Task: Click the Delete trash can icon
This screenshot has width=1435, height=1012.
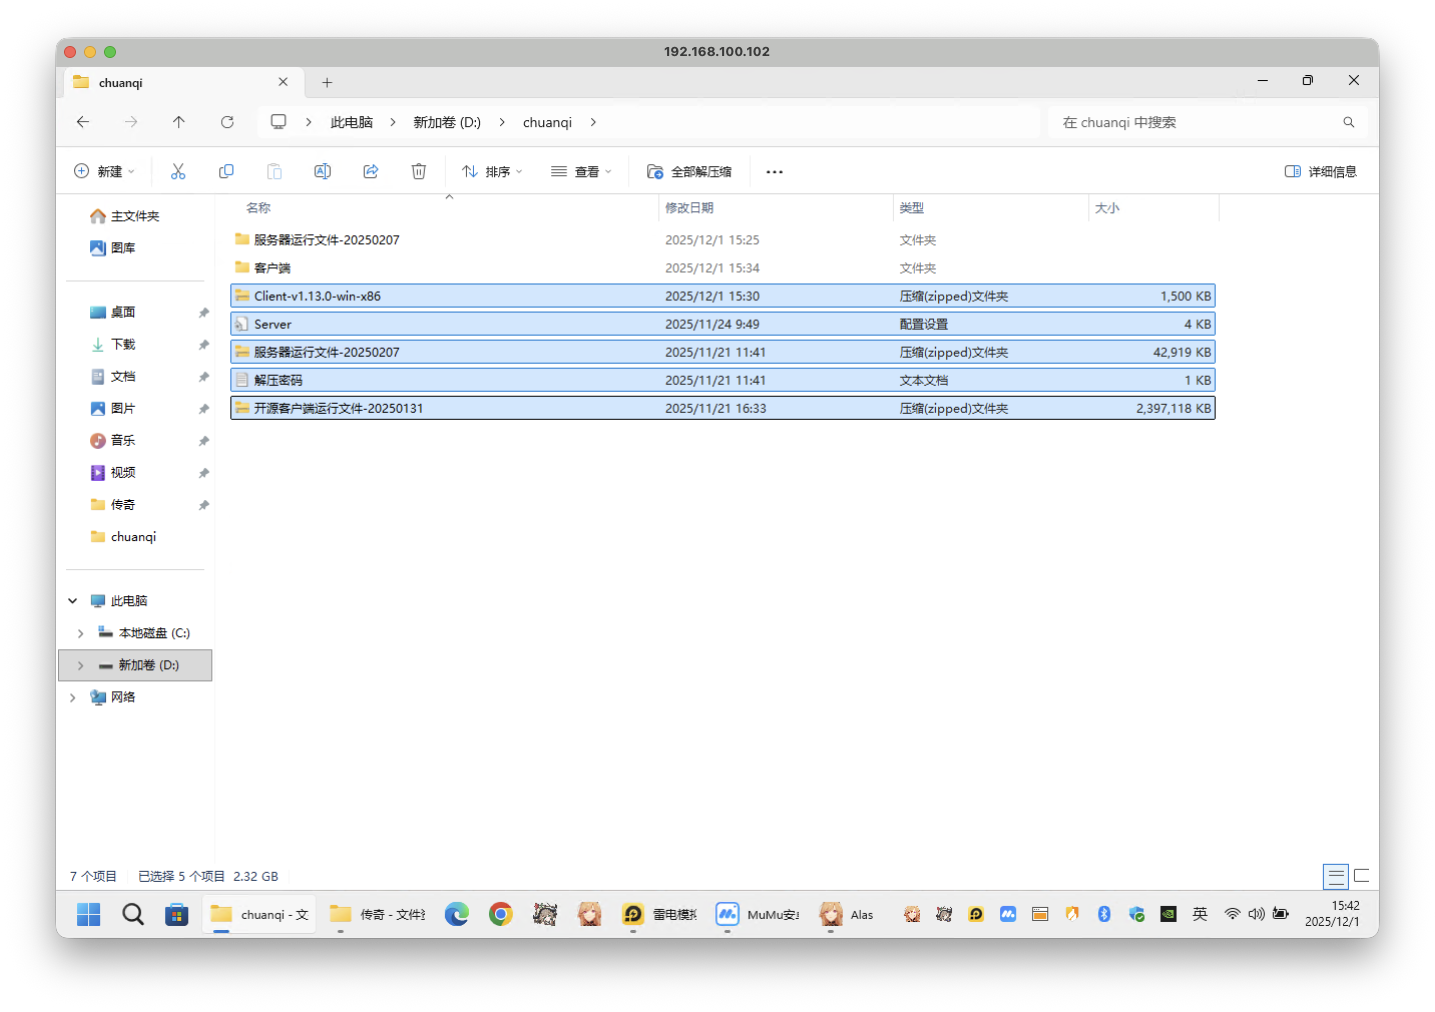Action: pyautogui.click(x=419, y=172)
